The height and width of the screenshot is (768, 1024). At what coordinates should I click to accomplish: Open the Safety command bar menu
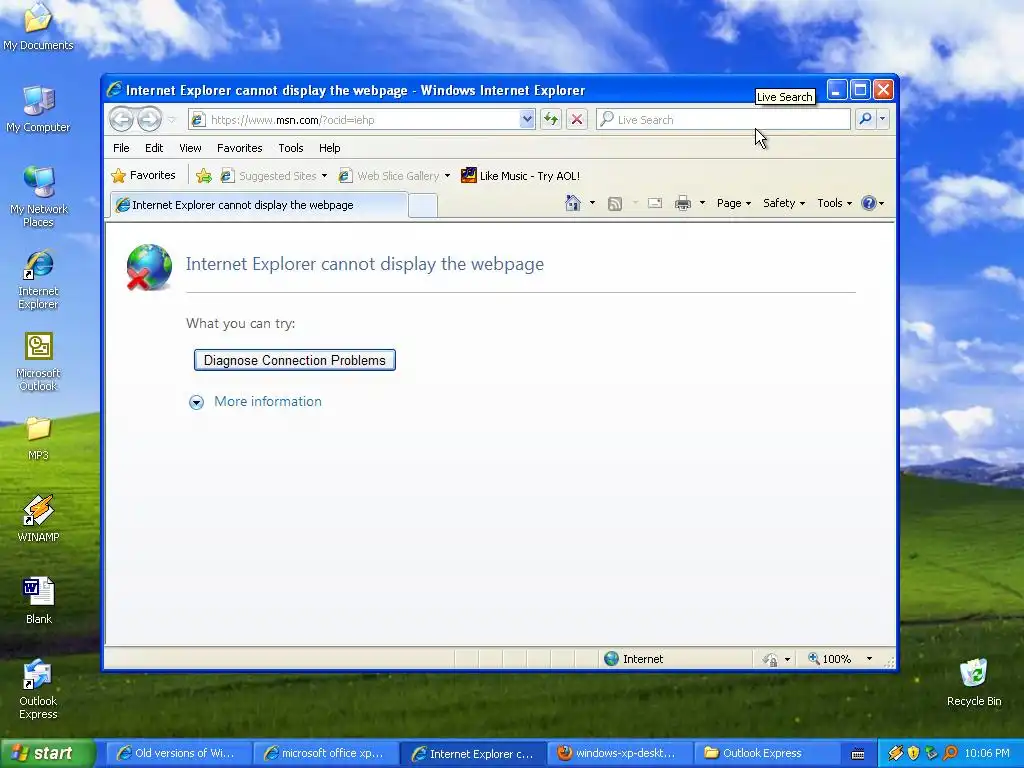[784, 203]
